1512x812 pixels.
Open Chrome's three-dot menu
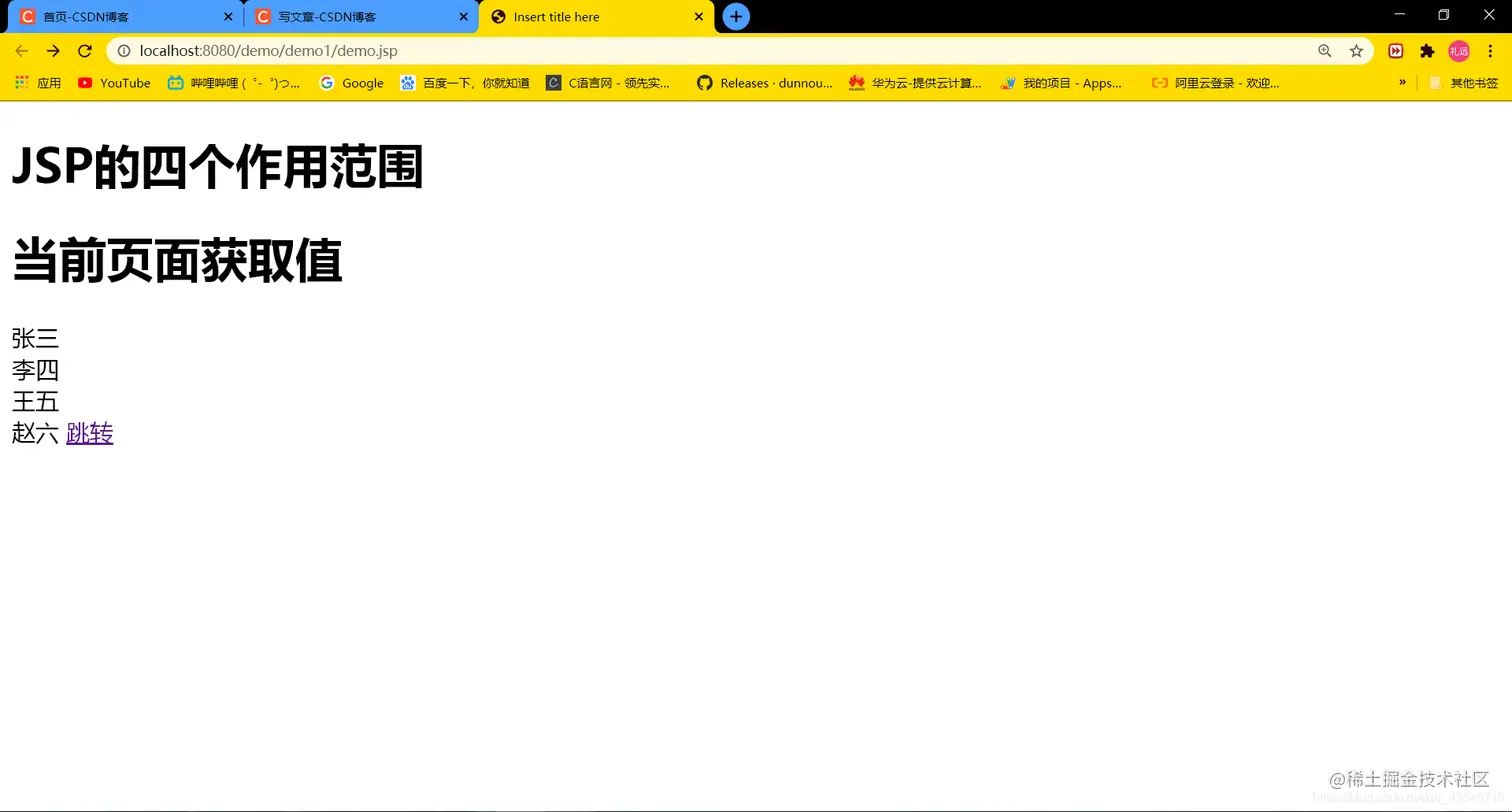1491,51
